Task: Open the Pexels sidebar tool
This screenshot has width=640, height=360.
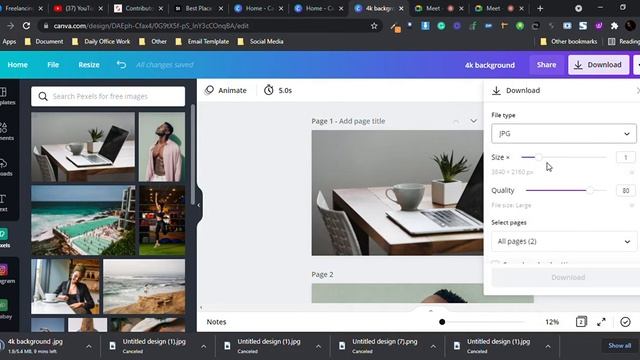Action: tap(4, 238)
